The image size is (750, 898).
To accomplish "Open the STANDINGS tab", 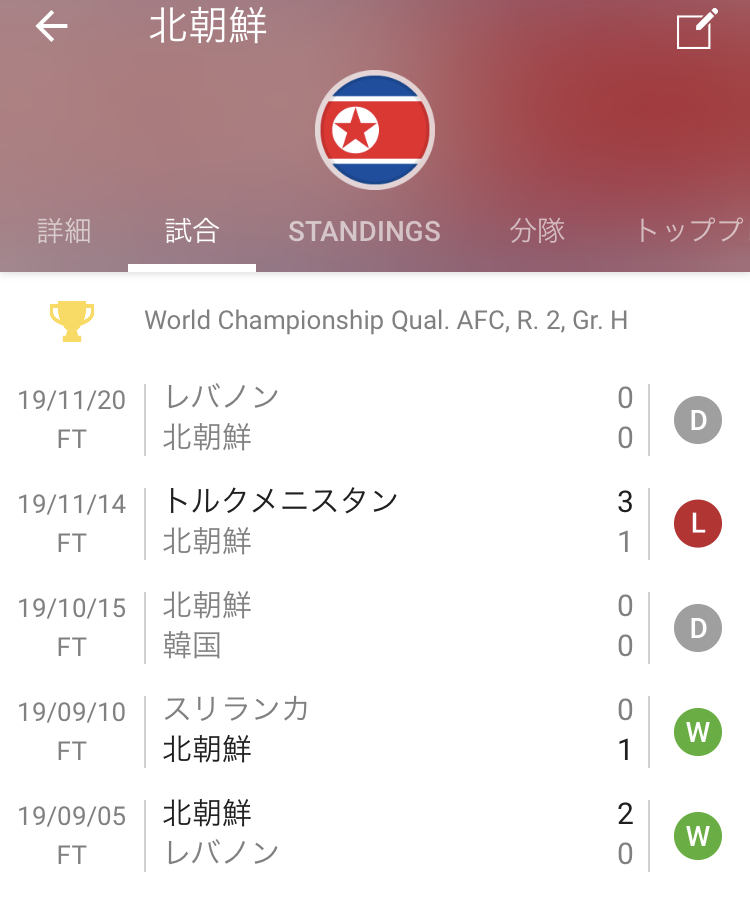I will tap(364, 232).
